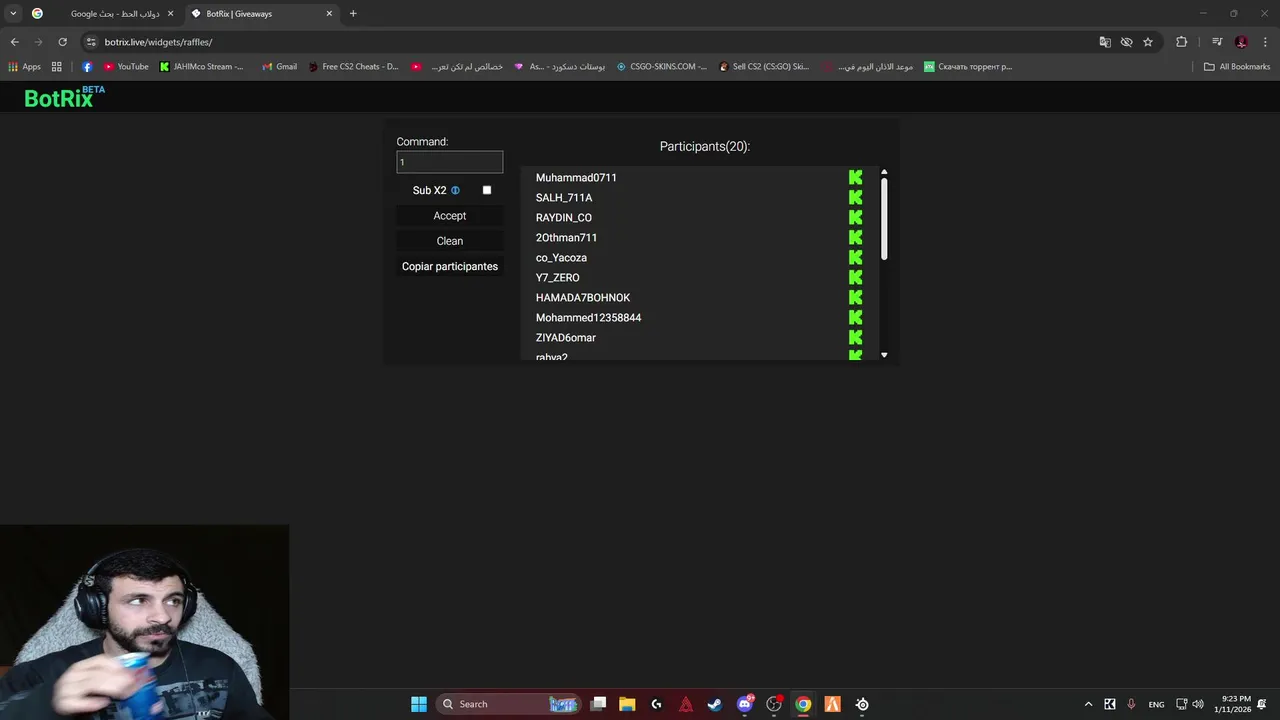Click the Windows Start button
1280x720 pixels.
[419, 704]
